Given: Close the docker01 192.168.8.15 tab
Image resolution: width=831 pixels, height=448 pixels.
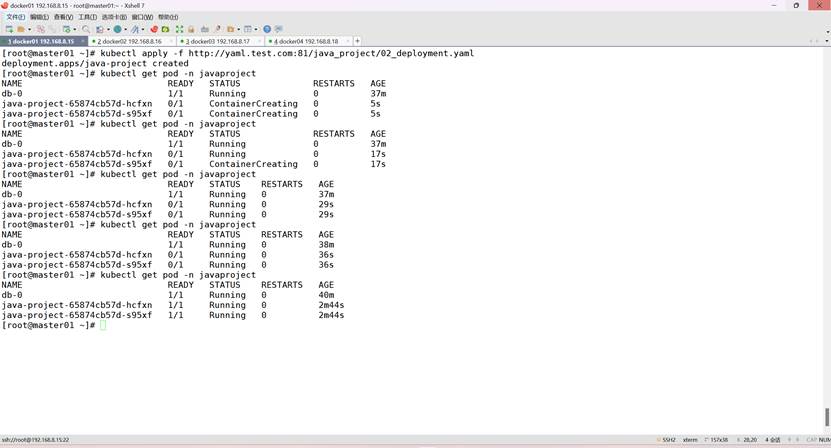Looking at the screenshot, I should (x=83, y=41).
